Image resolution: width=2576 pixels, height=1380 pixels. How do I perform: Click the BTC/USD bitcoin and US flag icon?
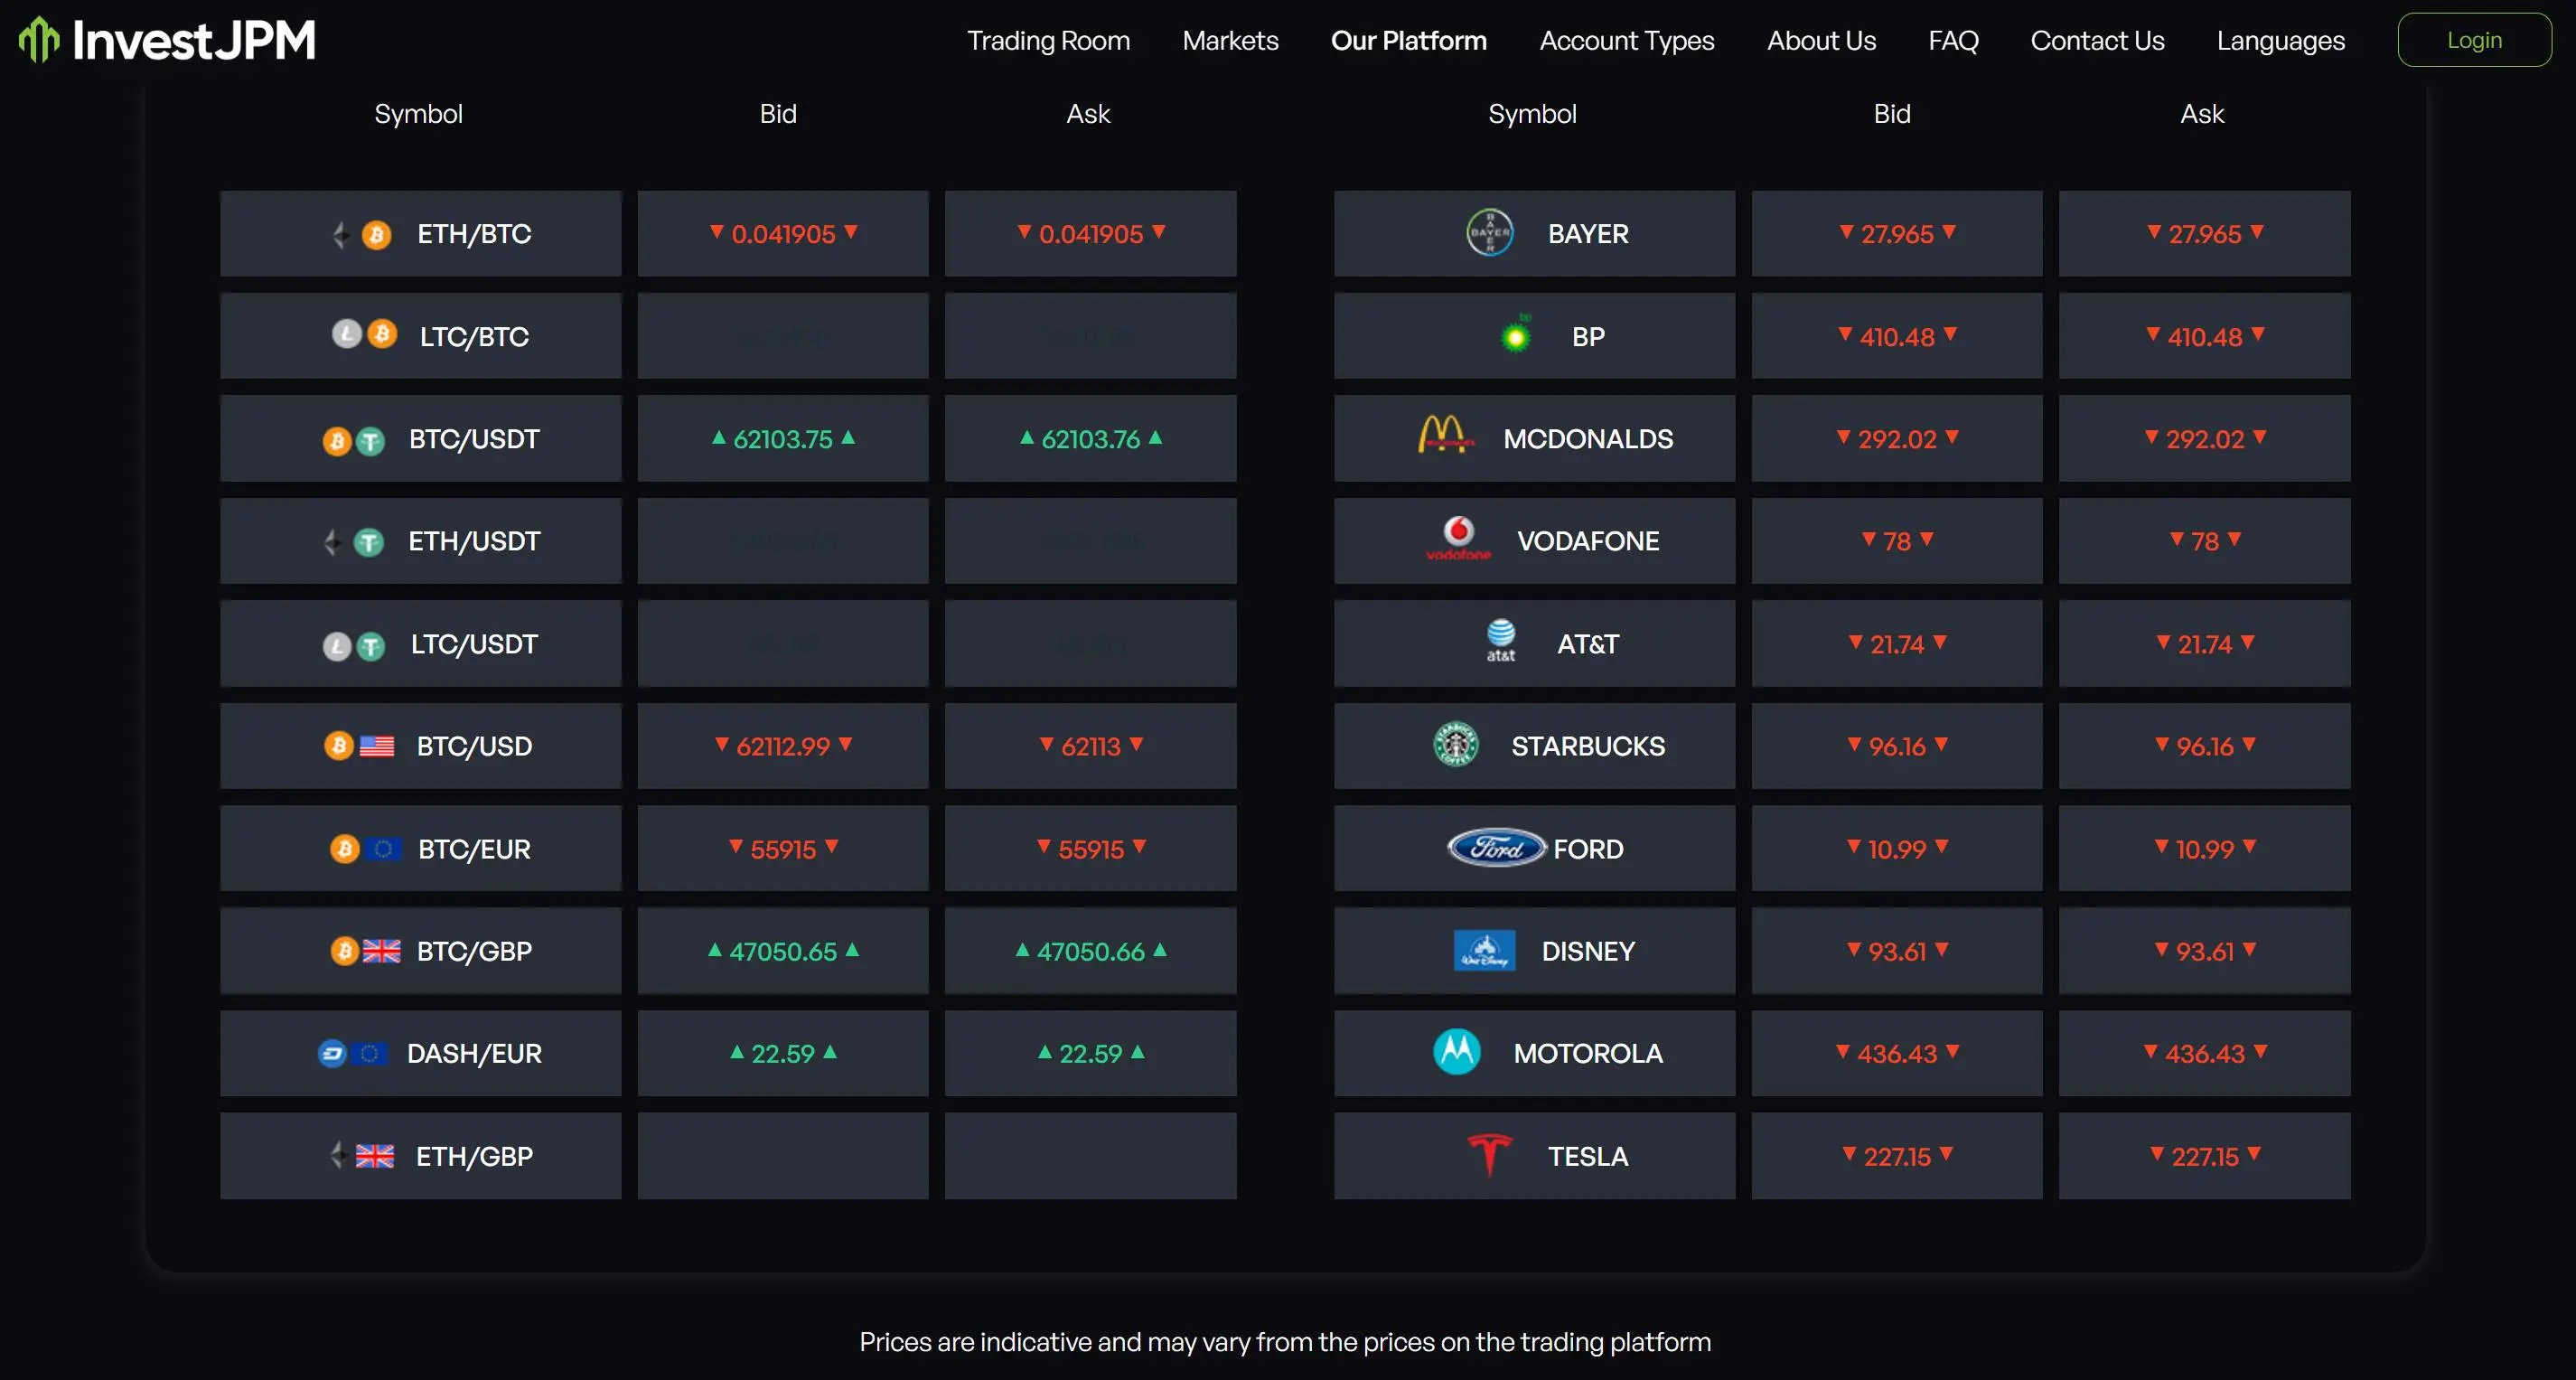[x=359, y=746]
